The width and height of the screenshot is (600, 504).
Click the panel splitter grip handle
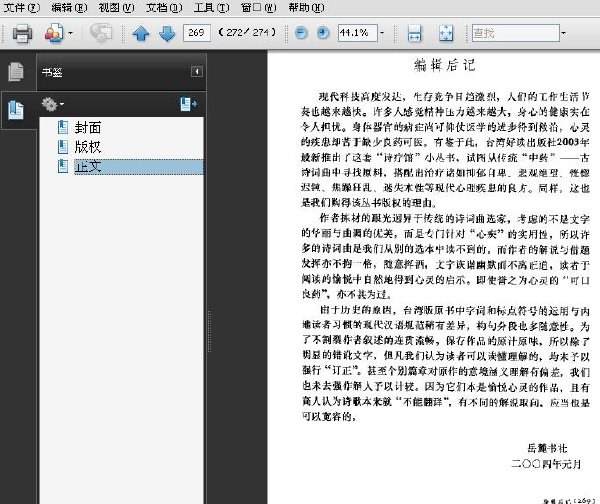[x=209, y=331]
